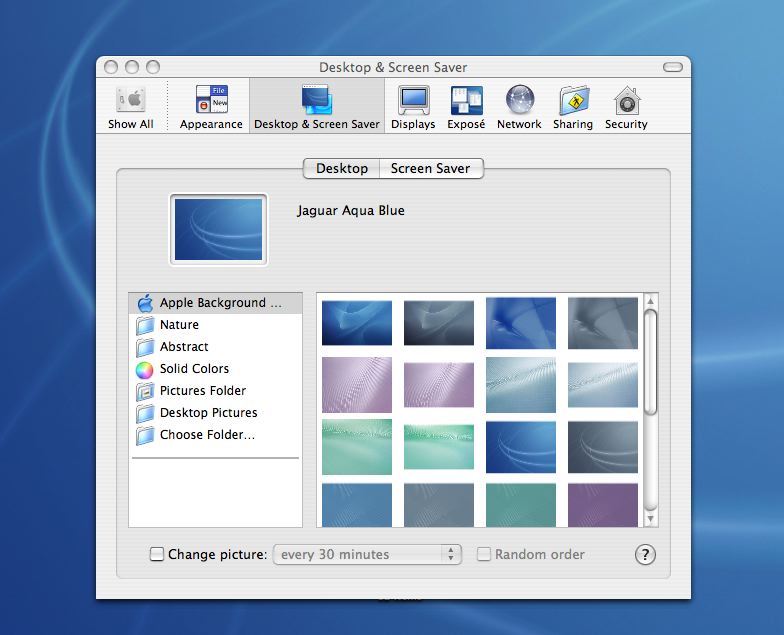Select first green aqua wallpaper thumbnail
Image resolution: width=784 pixels, height=635 pixels.
[357, 447]
